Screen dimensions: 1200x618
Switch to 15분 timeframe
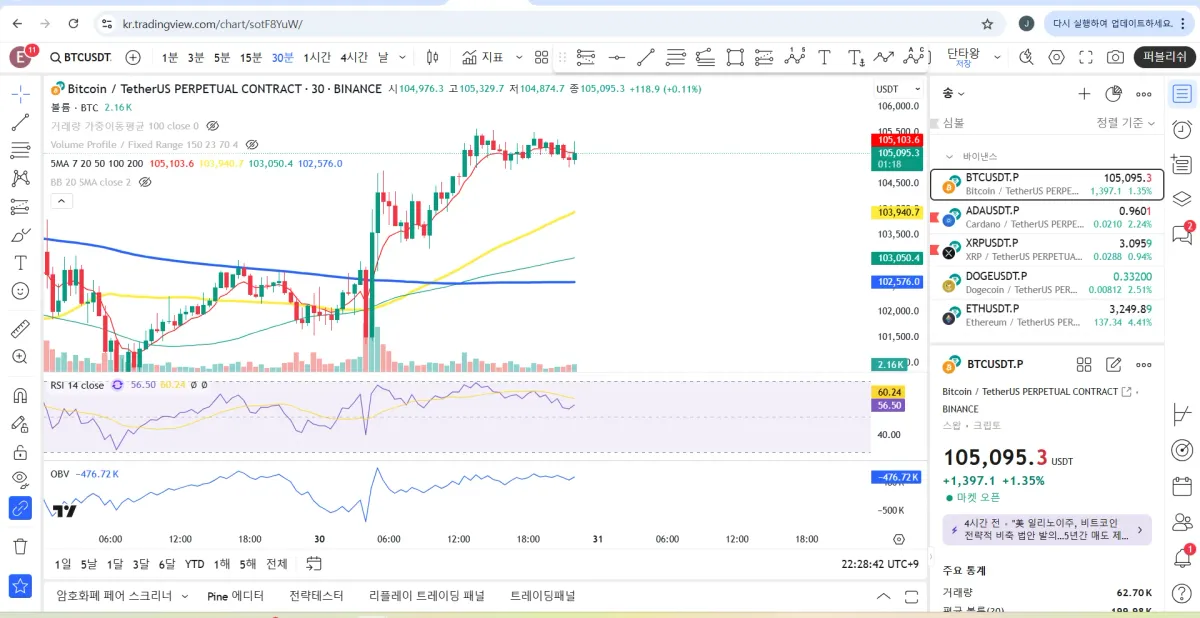(251, 57)
